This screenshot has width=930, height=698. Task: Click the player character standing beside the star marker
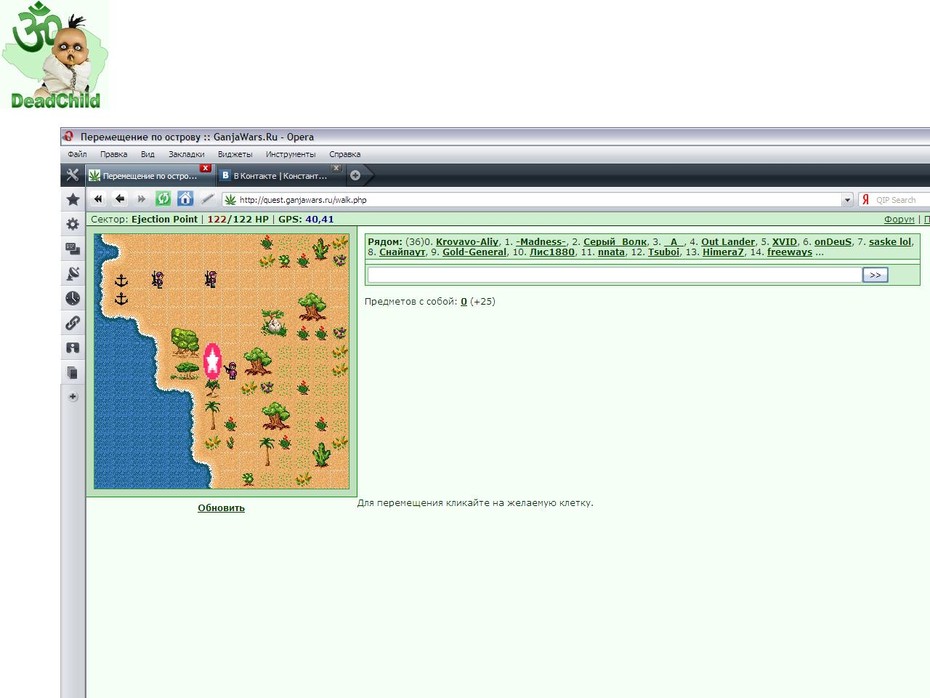(232, 370)
